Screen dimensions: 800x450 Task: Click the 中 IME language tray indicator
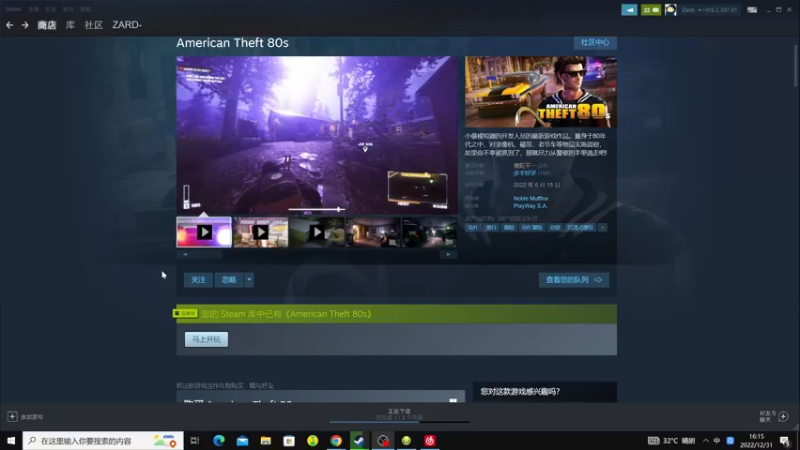(x=717, y=440)
